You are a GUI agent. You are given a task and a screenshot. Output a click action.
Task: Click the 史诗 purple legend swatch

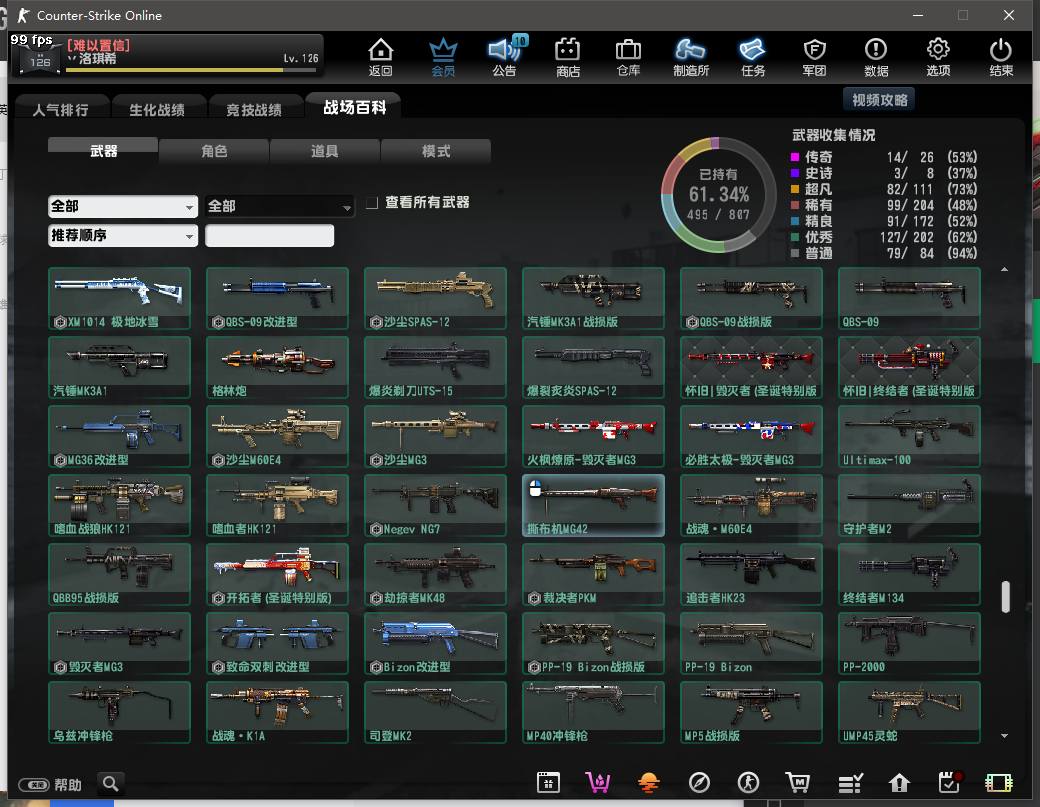(x=795, y=173)
